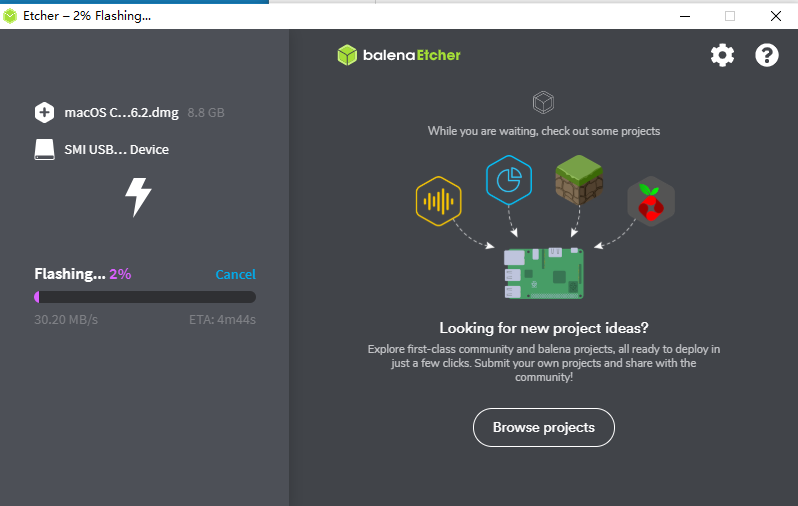The image size is (798, 506).
Task: Click the ETA: 4m44s readout
Action: (222, 320)
